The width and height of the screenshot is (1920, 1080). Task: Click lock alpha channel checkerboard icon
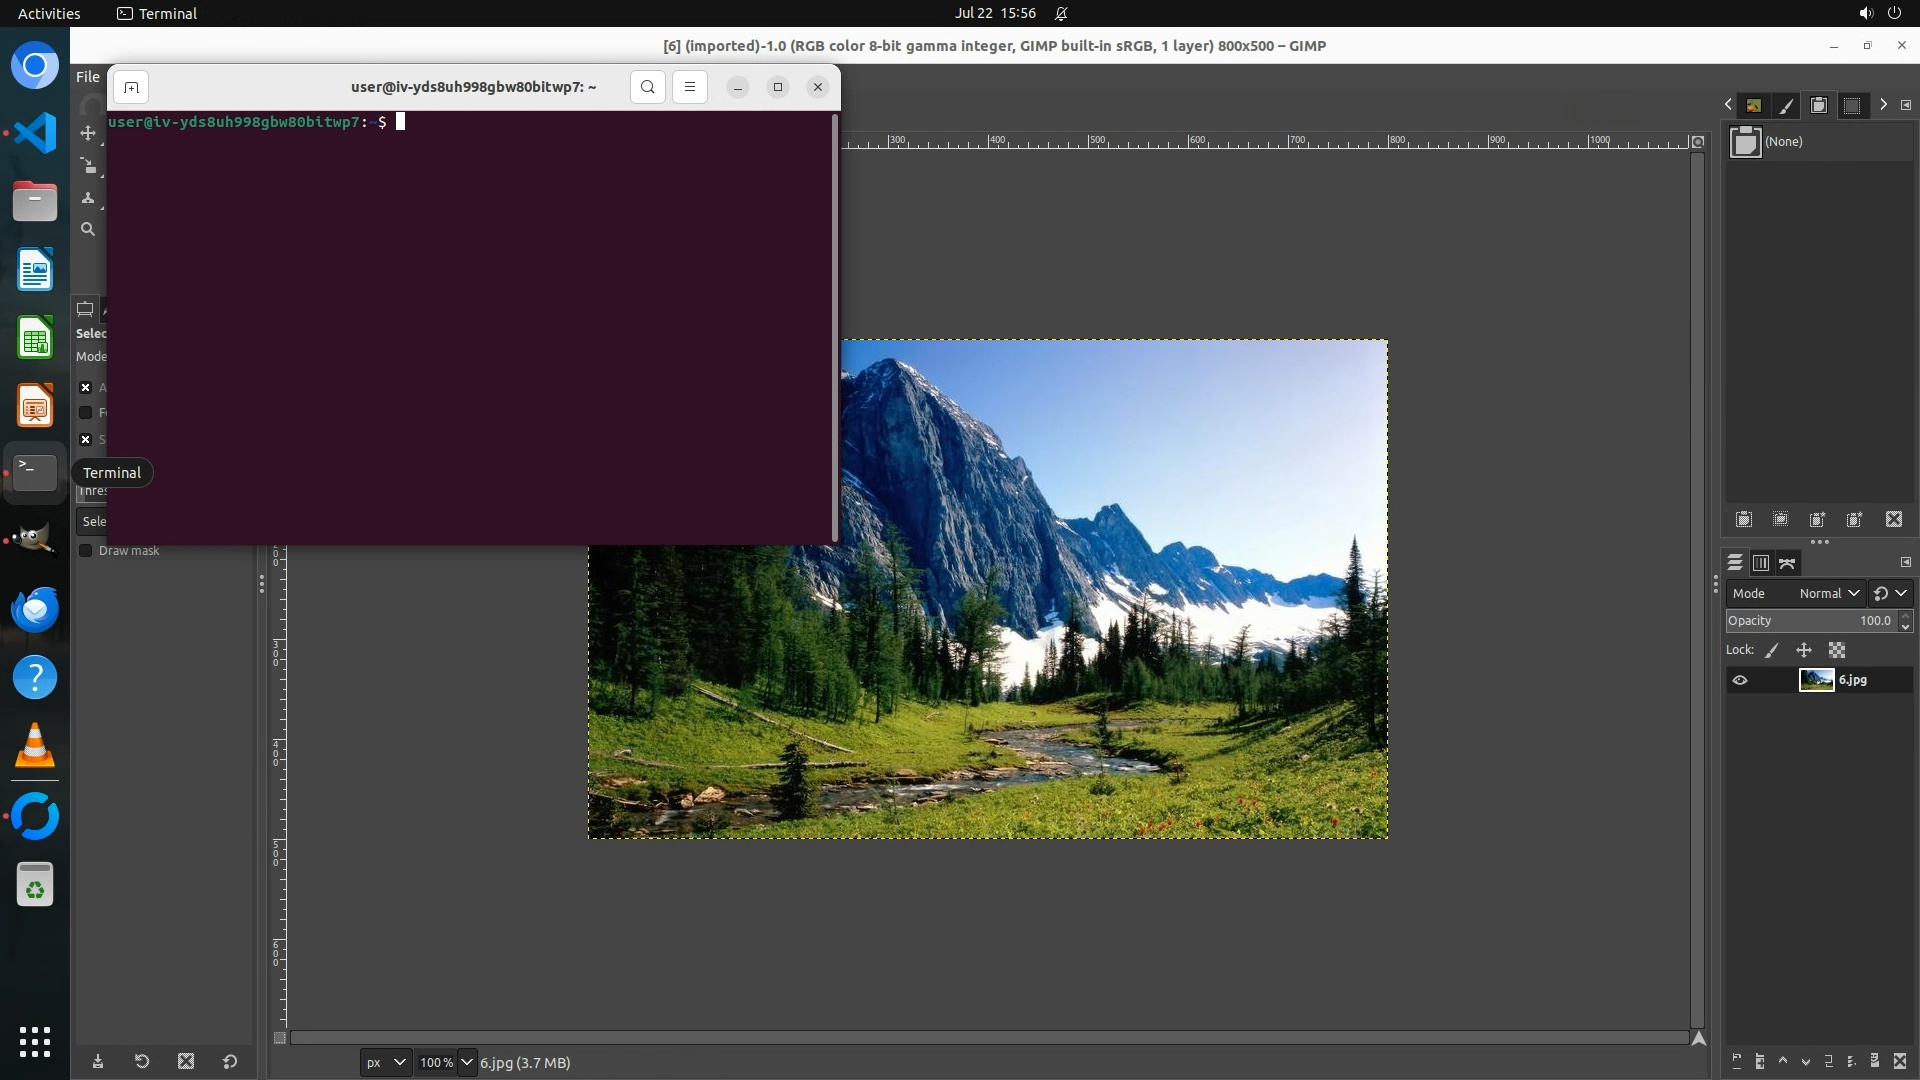(x=1837, y=650)
